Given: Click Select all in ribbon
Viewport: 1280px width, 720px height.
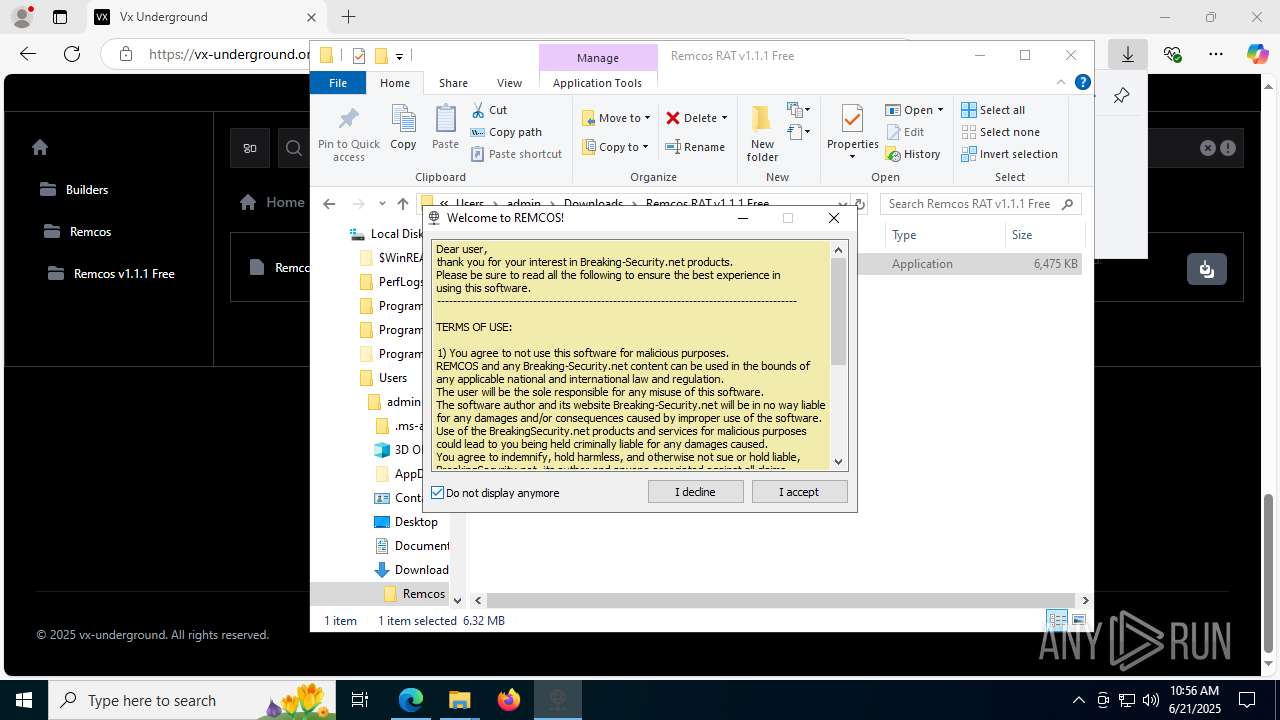Looking at the screenshot, I should (x=993, y=110).
